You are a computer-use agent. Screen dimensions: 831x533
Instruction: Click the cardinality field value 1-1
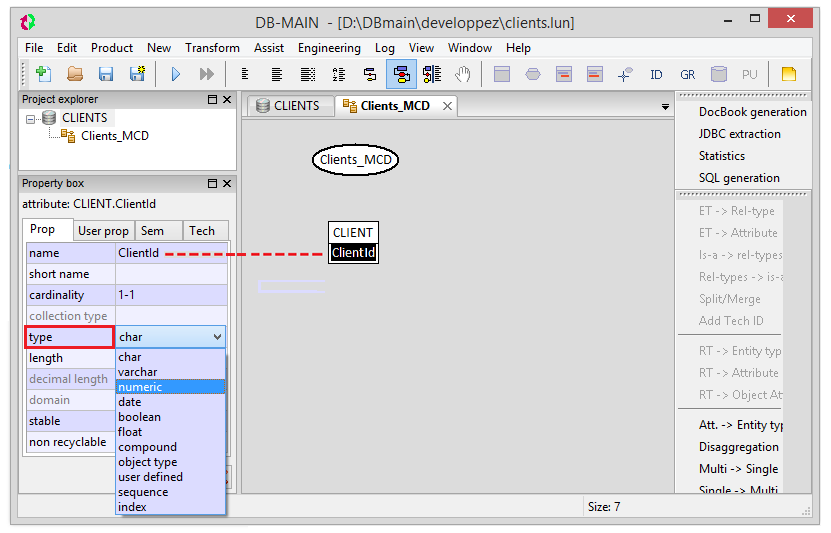pos(172,295)
